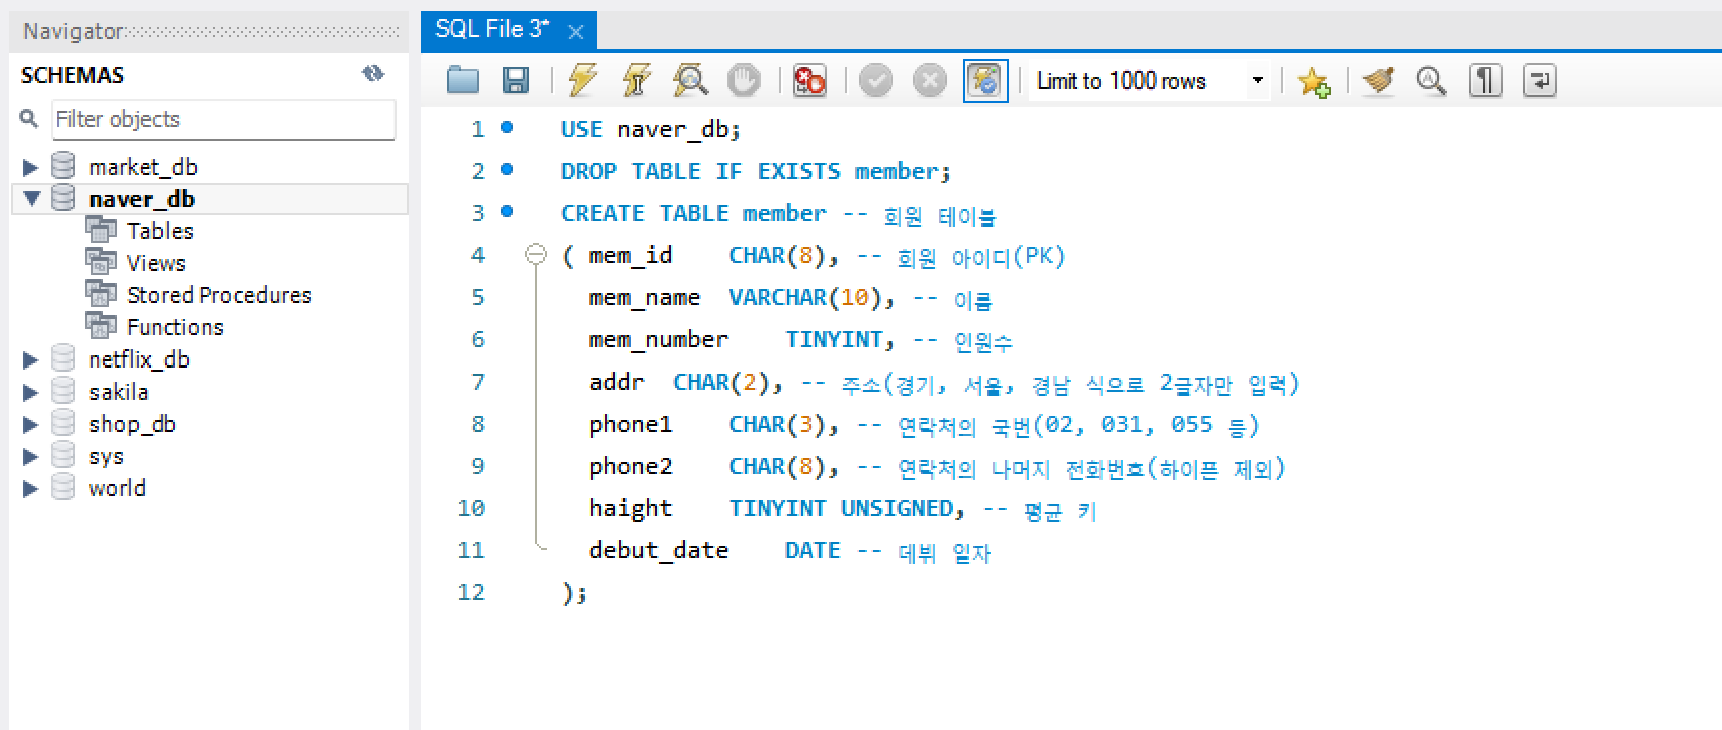Run Explain plan magnifier-lightning icon
This screenshot has height=730, width=1722.
[x=690, y=80]
